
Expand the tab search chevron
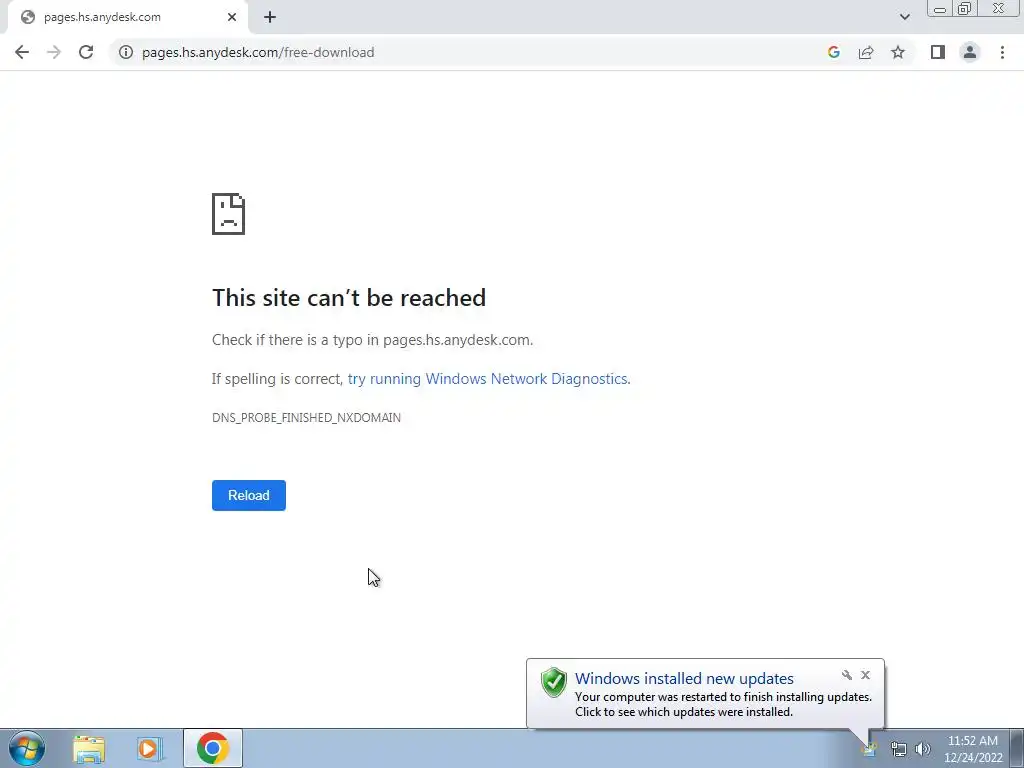tap(904, 17)
